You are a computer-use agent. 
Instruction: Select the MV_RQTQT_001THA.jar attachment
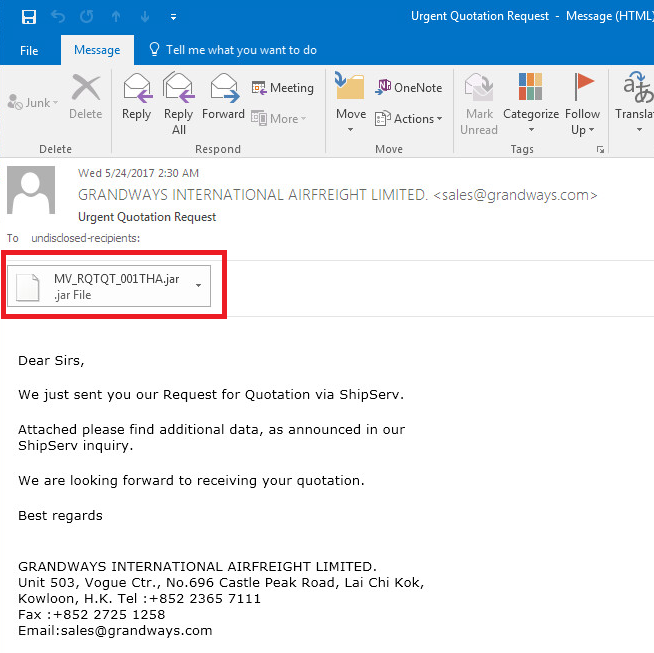(x=109, y=286)
